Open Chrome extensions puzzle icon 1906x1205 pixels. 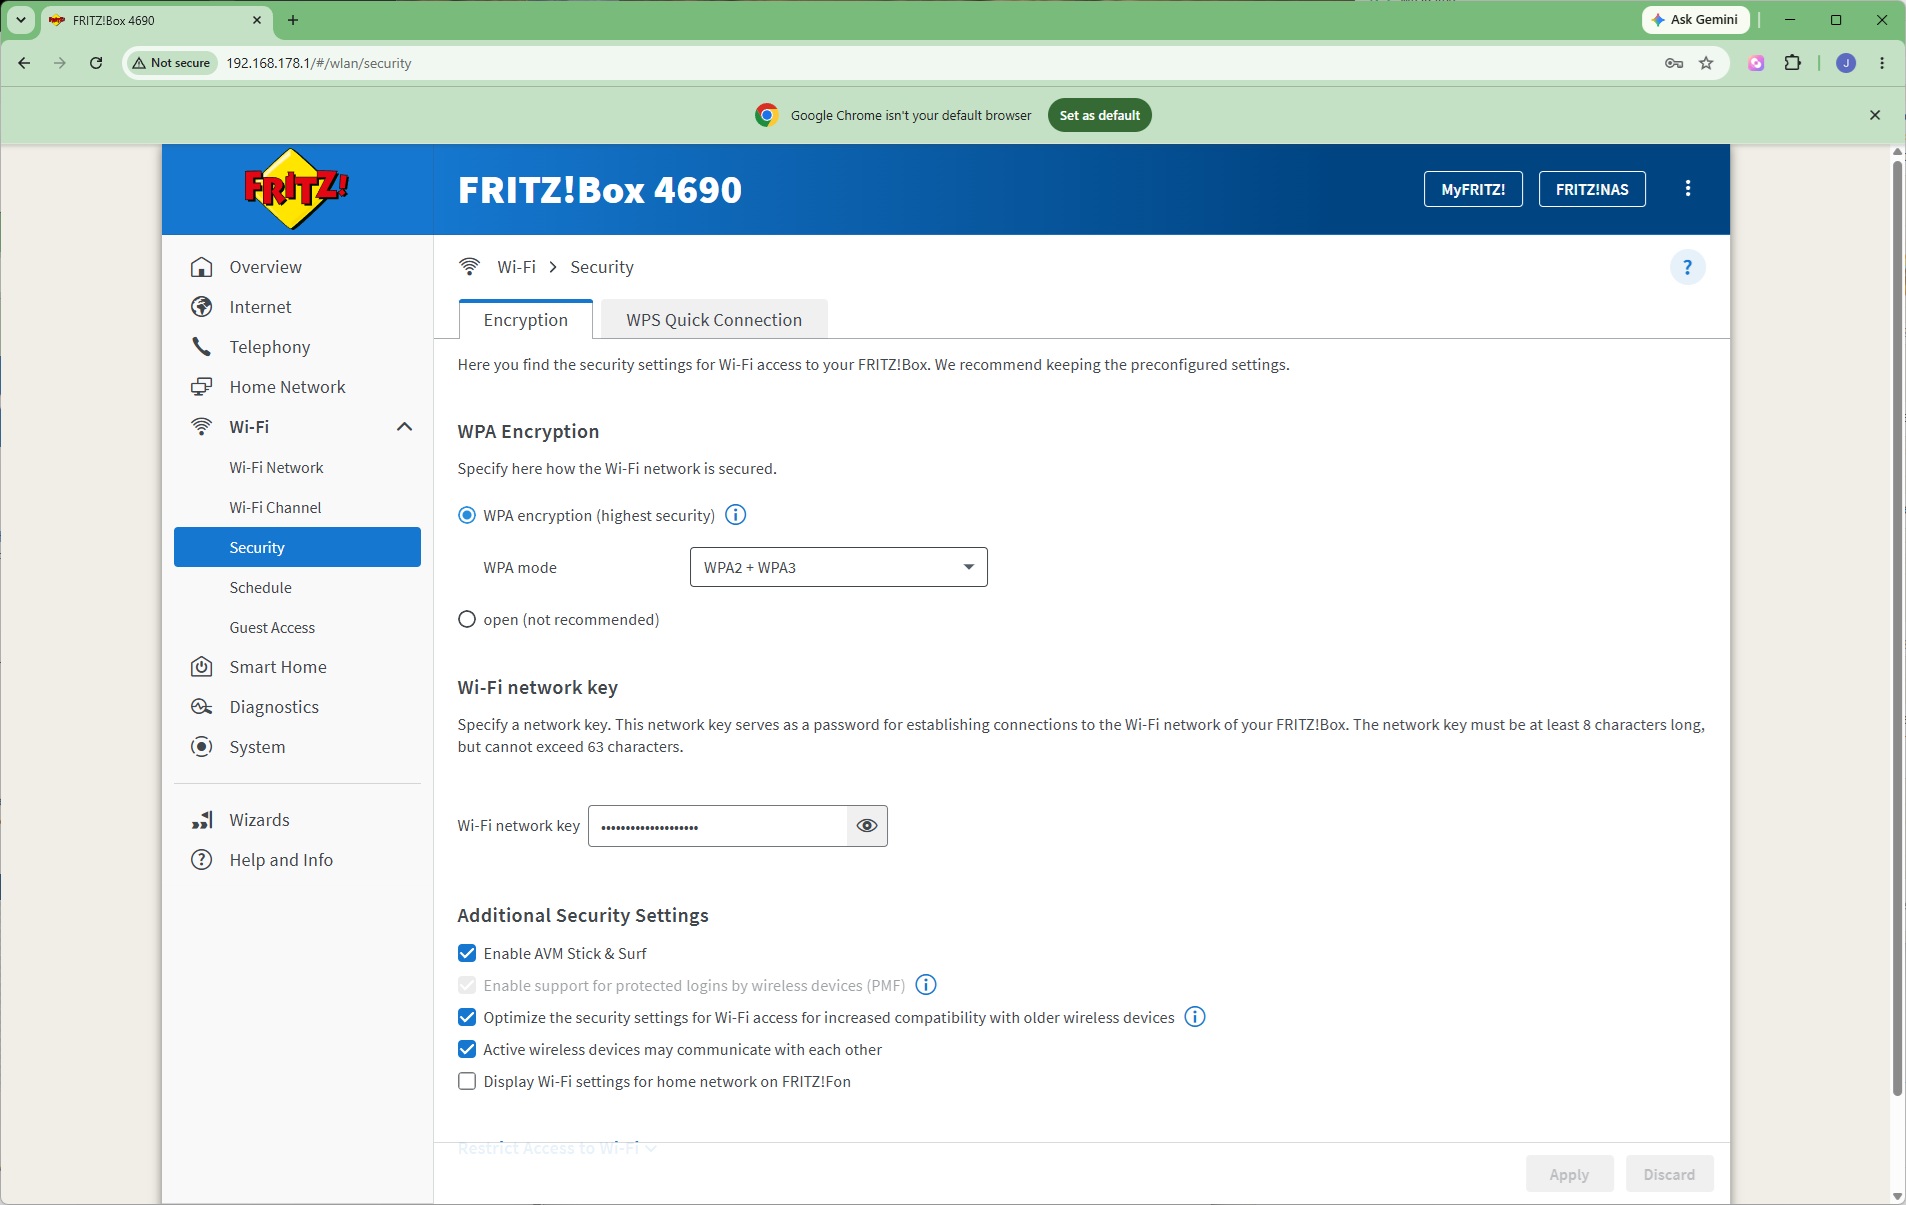(x=1793, y=63)
